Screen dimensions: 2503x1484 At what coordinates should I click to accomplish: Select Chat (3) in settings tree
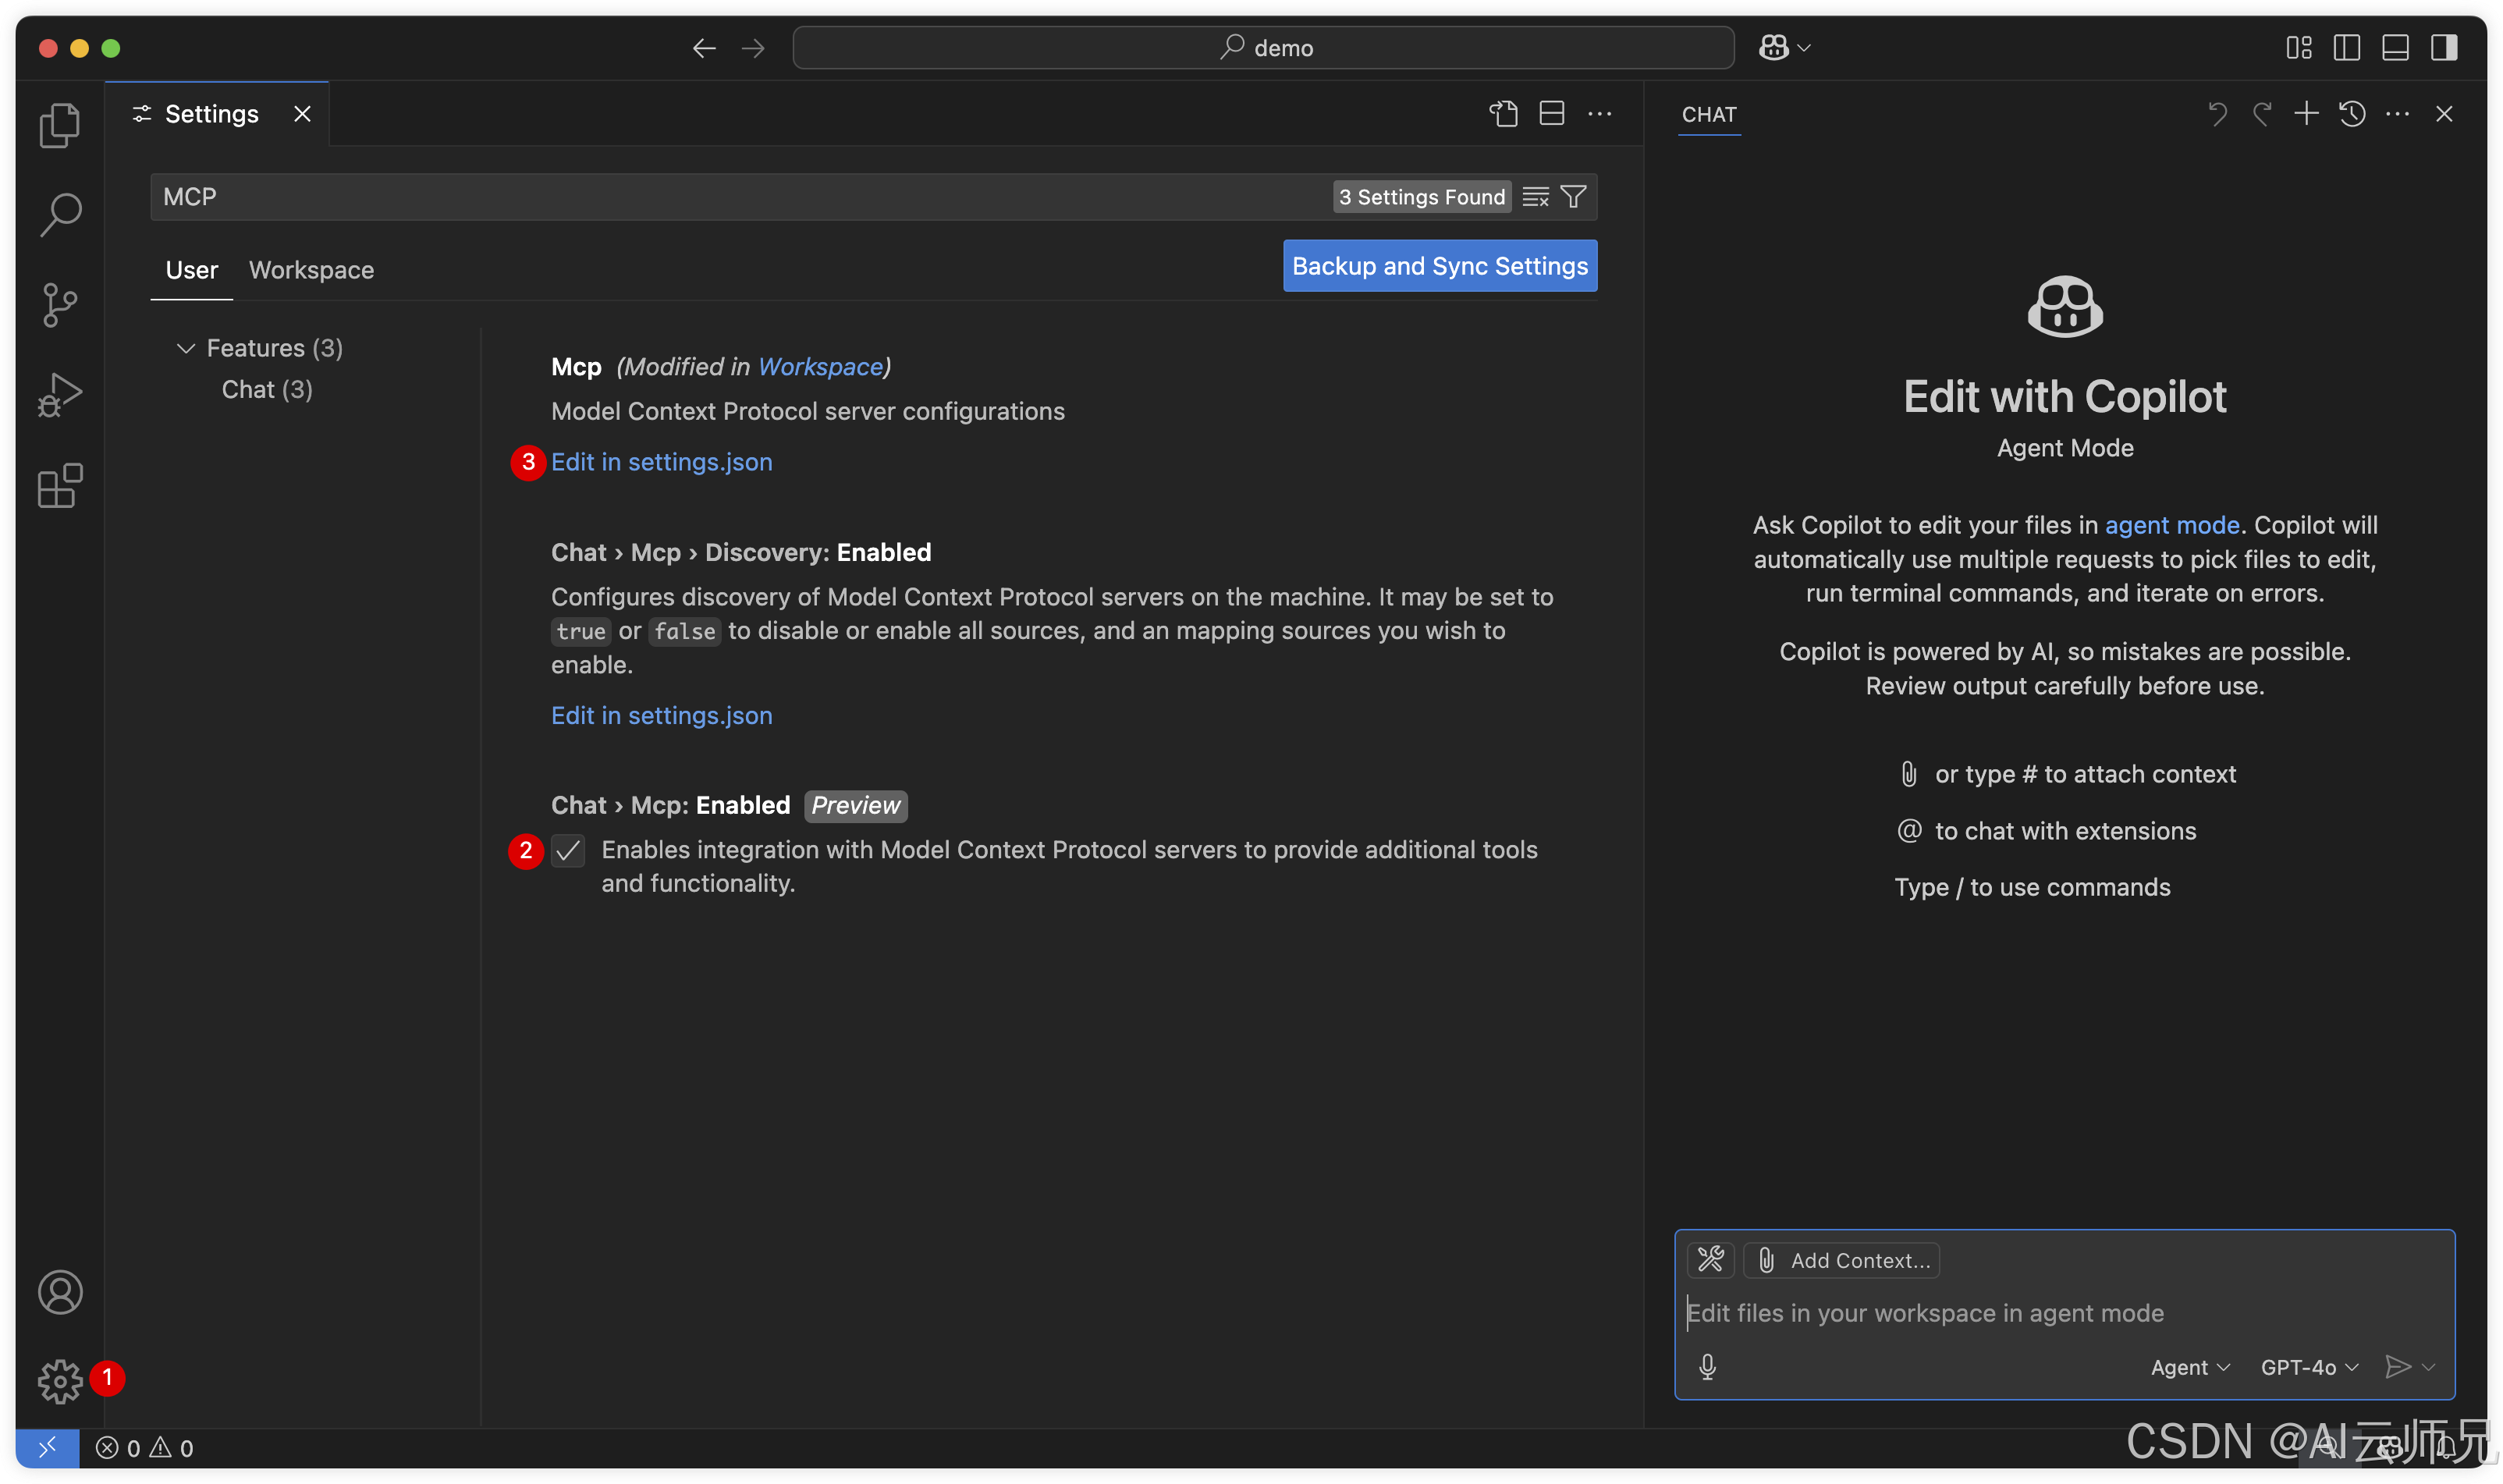tap(267, 390)
